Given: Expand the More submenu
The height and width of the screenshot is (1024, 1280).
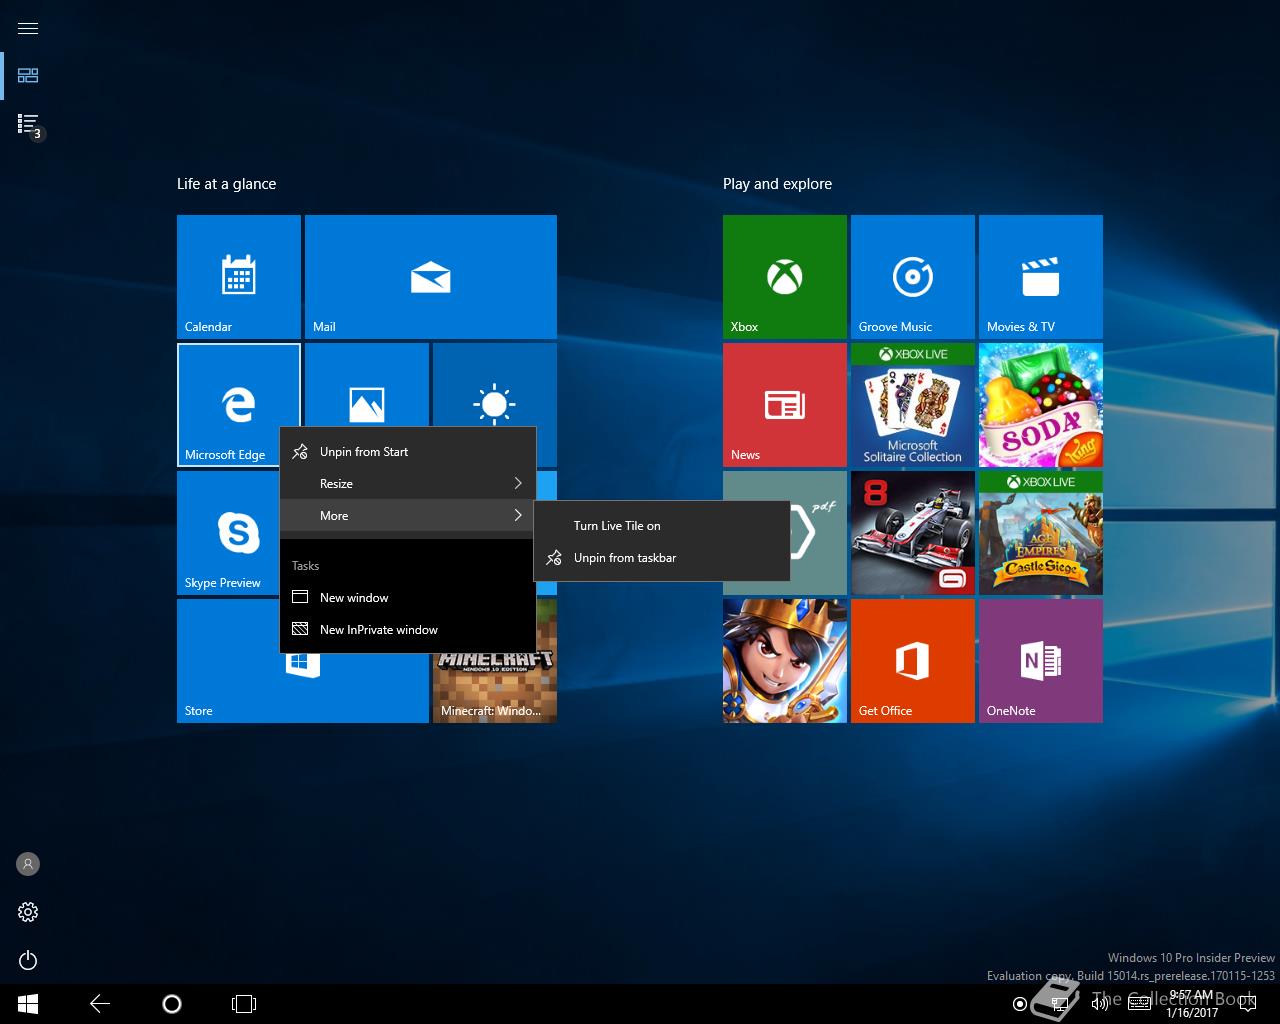Looking at the screenshot, I should pos(408,515).
